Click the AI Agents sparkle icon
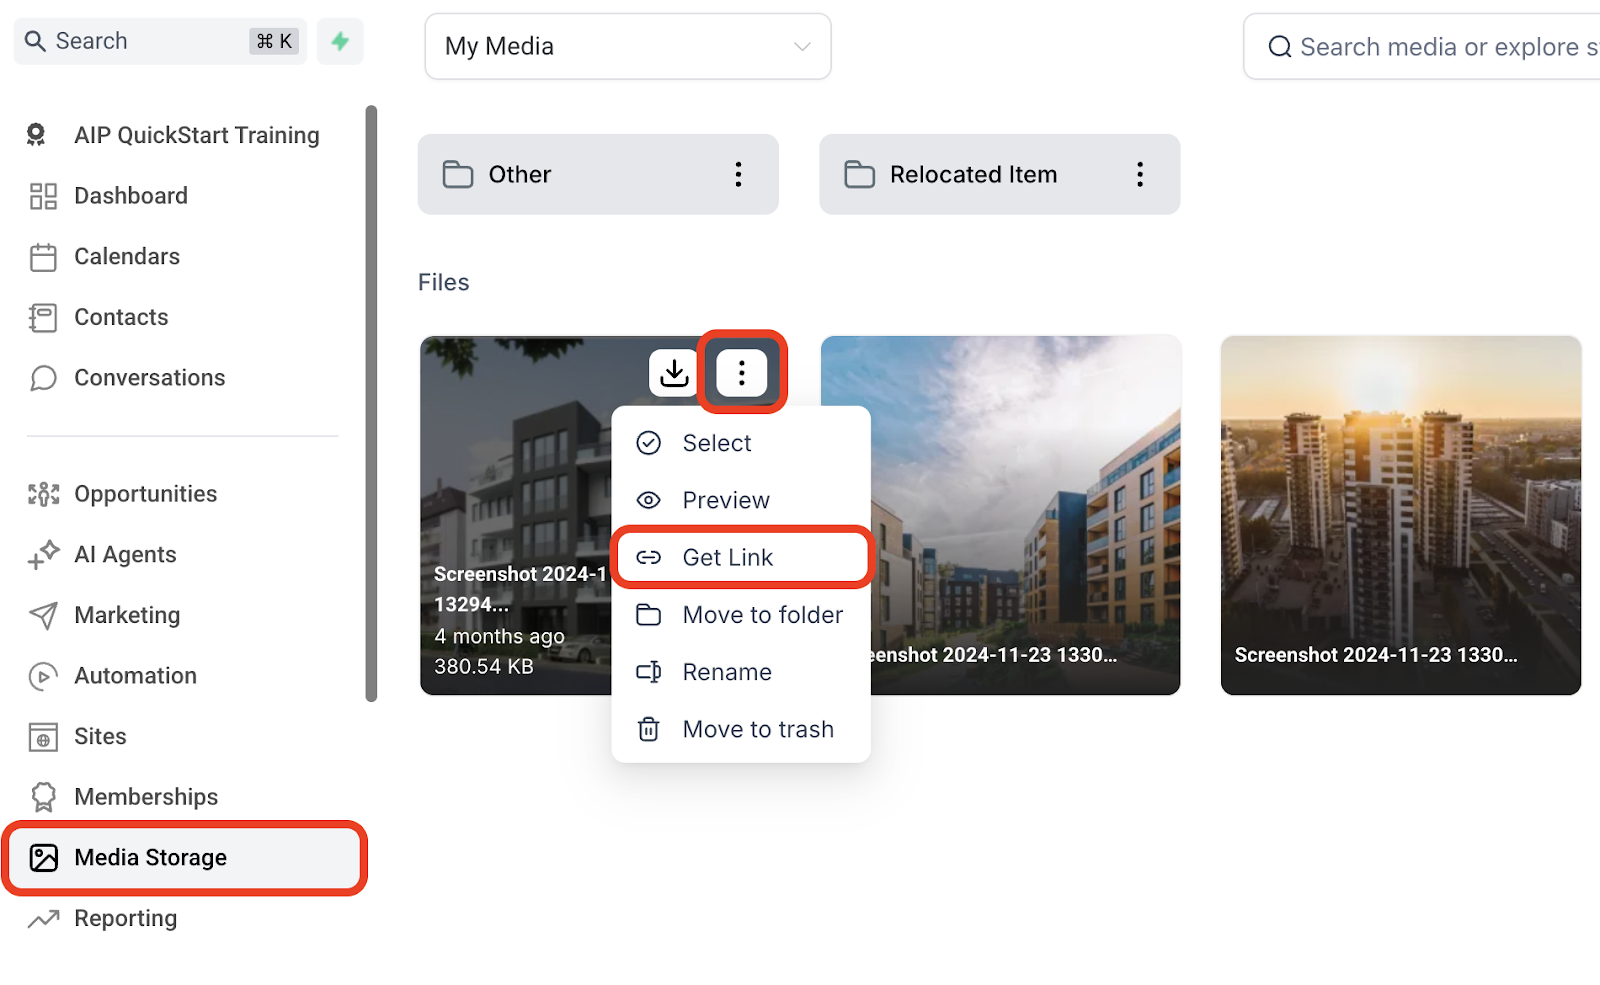This screenshot has height=985, width=1600. click(x=43, y=555)
